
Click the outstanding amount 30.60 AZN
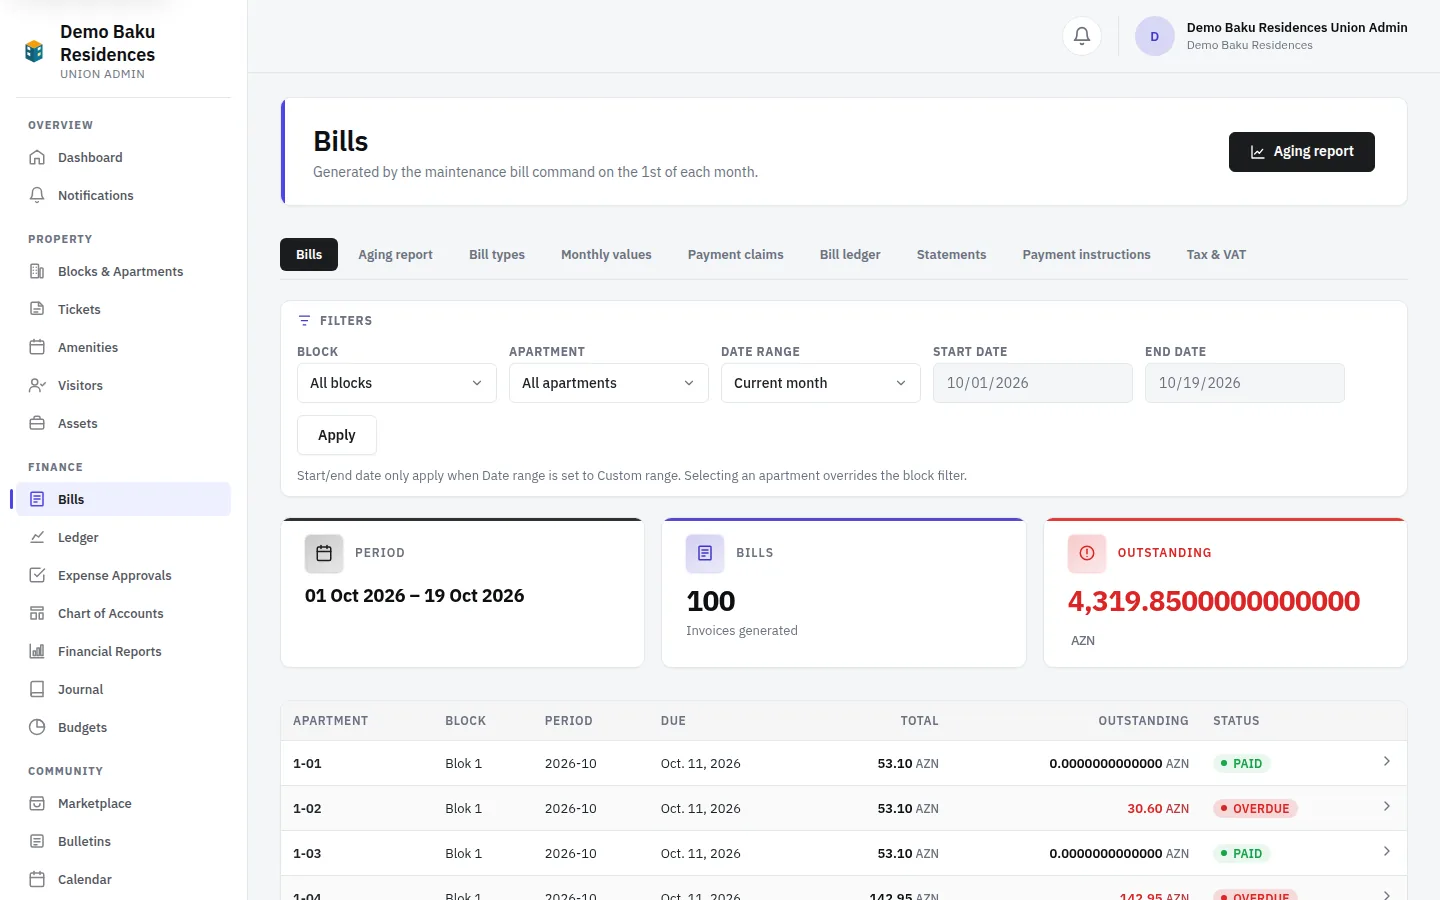click(x=1158, y=808)
